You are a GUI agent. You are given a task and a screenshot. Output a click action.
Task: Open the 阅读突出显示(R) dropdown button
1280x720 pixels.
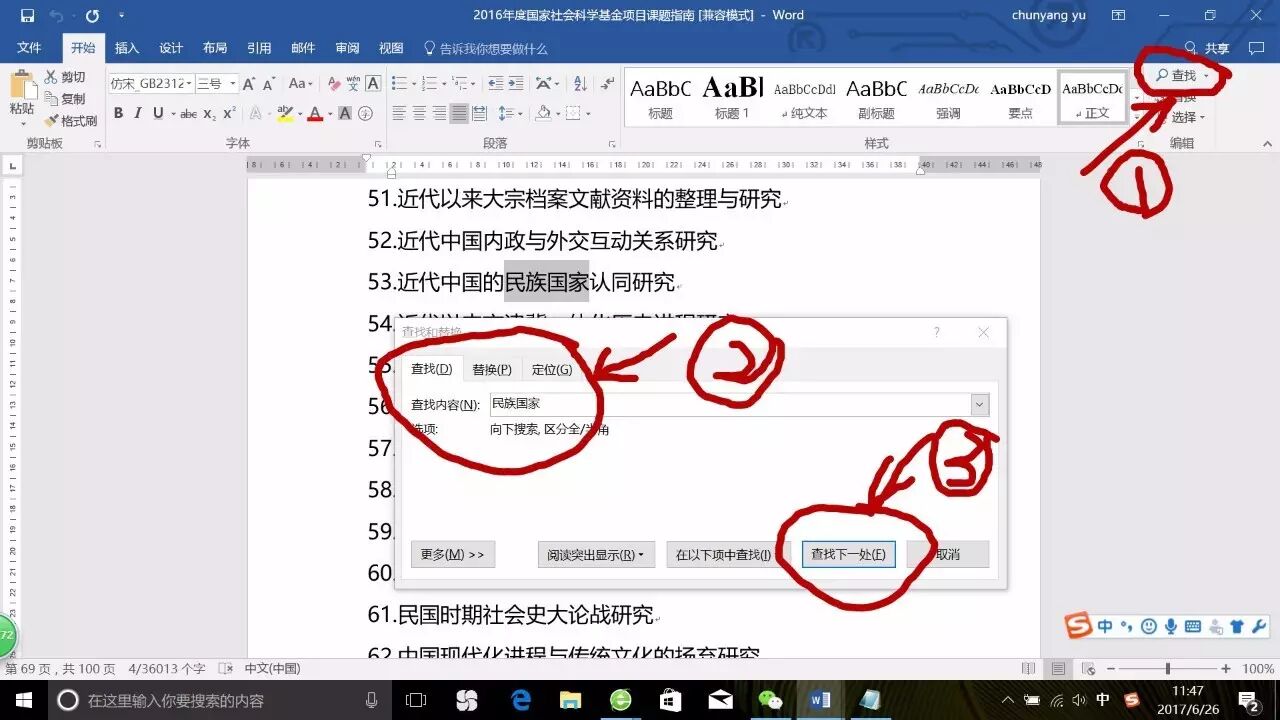coord(596,554)
